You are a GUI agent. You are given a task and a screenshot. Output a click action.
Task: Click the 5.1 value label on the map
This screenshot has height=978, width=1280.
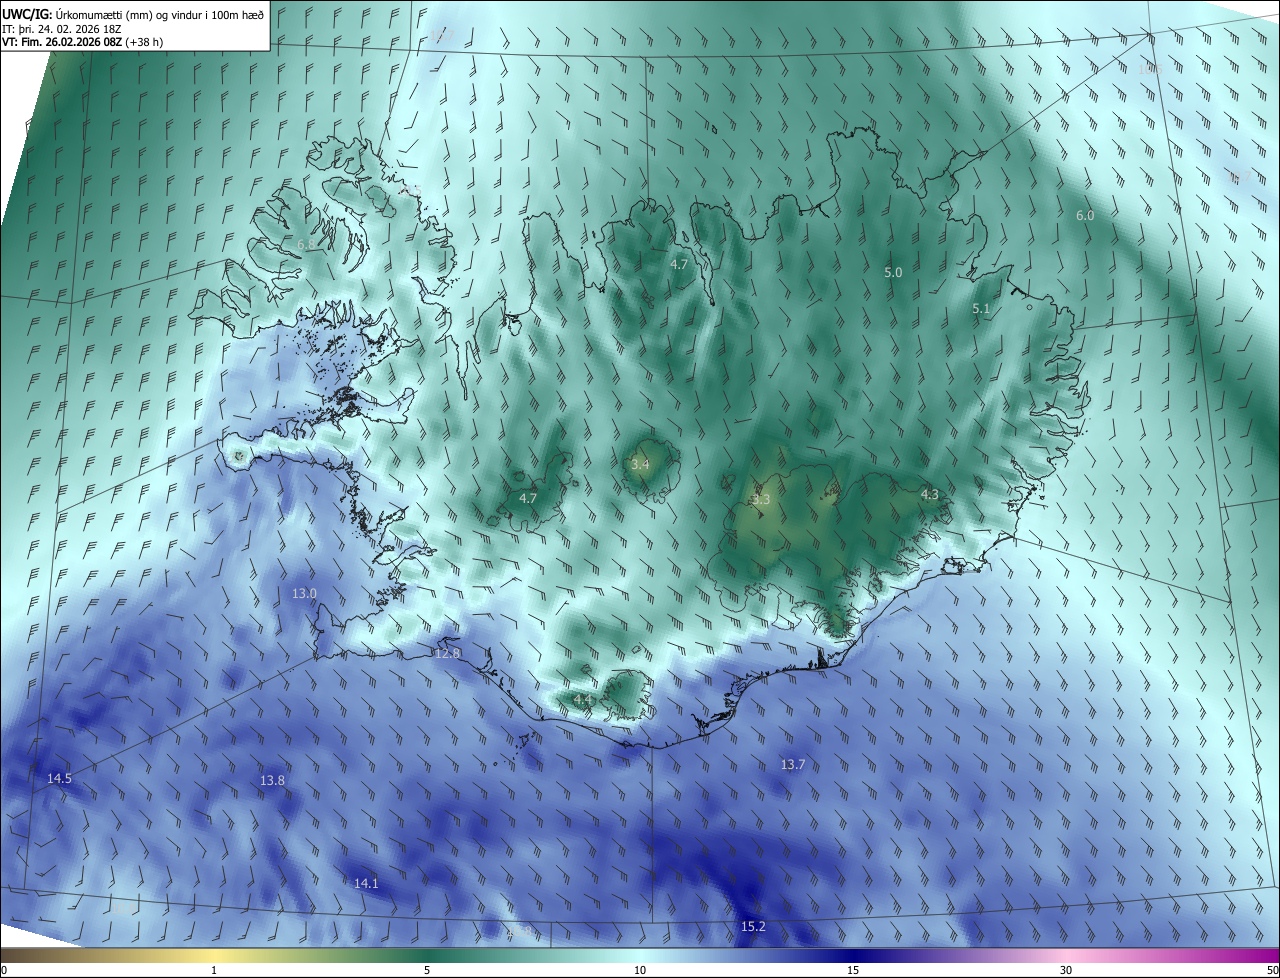click(981, 309)
